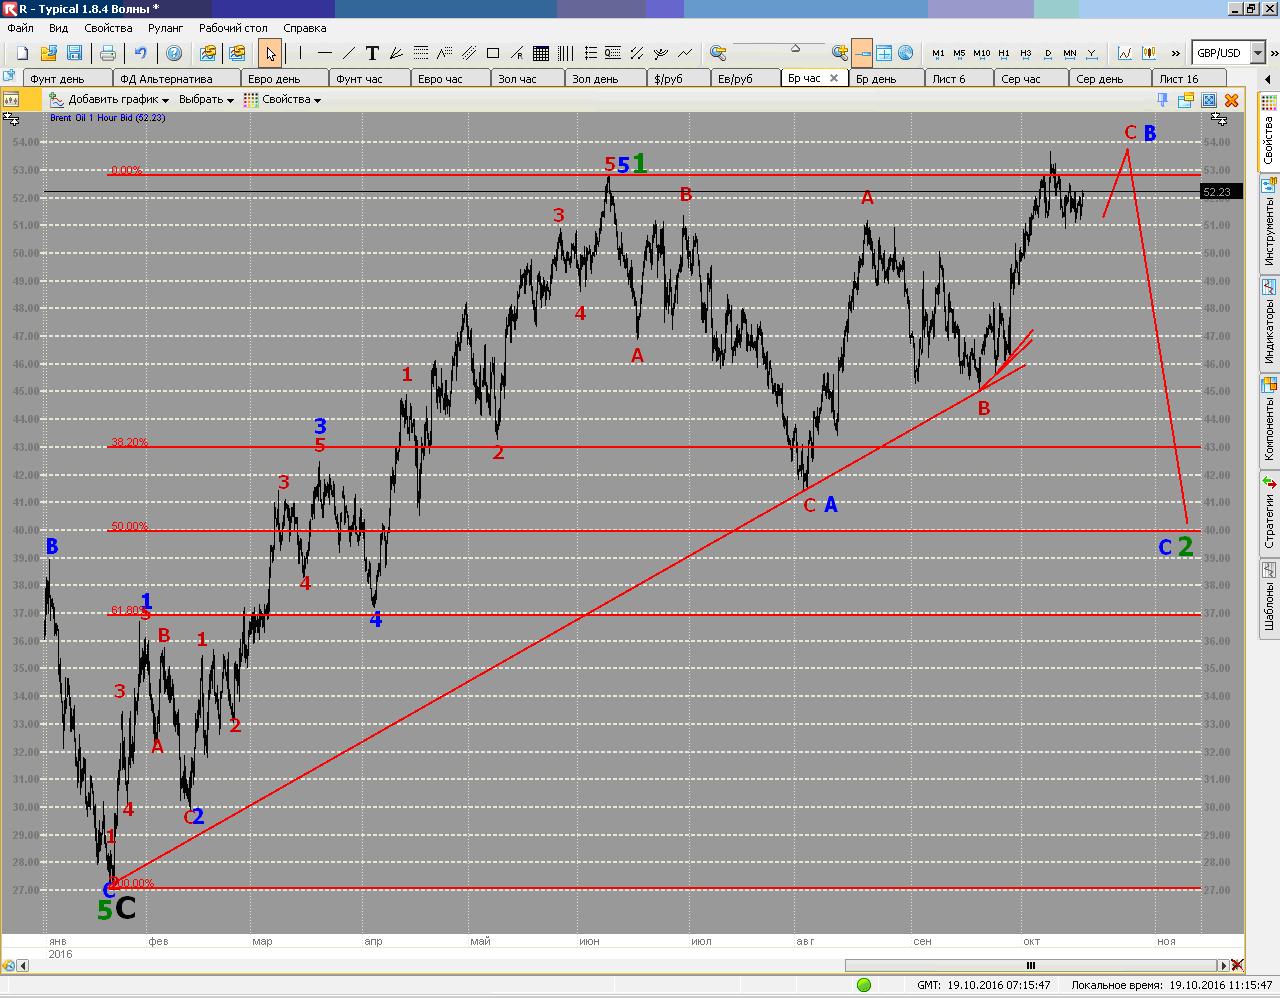Open Help with the question mark icon

click(174, 53)
